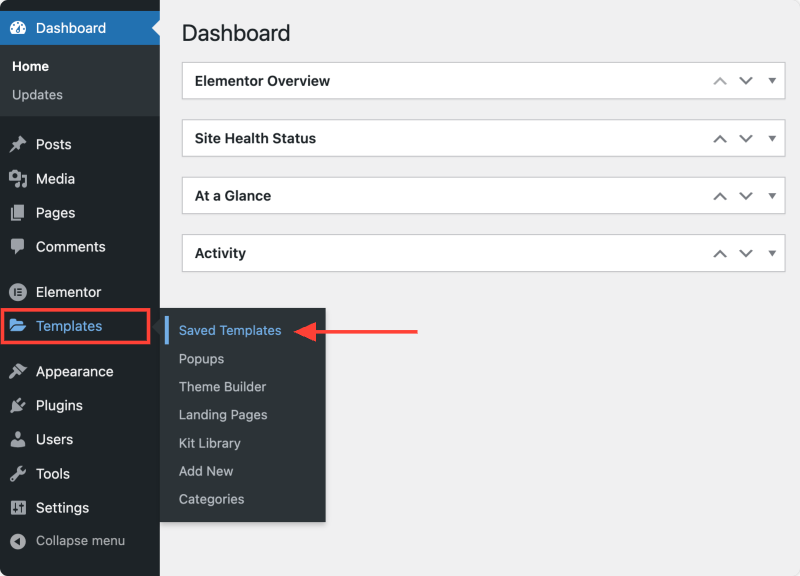Toggle the Activity panel disclosure triangle
Image resolution: width=800 pixels, height=576 pixels.
click(772, 253)
